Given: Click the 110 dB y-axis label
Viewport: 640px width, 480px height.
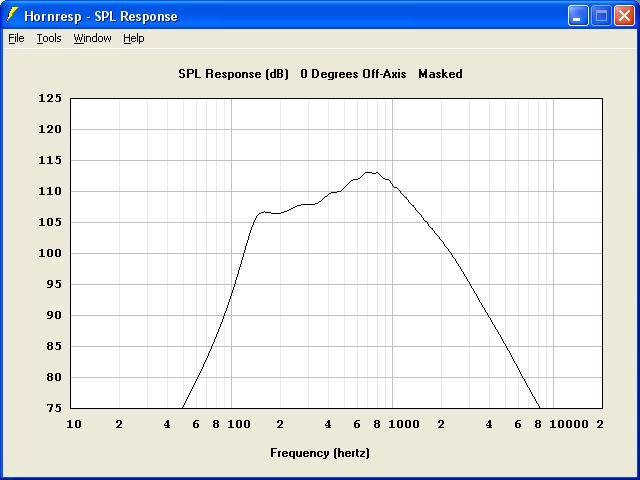Looking at the screenshot, I should pyautogui.click(x=50, y=191).
